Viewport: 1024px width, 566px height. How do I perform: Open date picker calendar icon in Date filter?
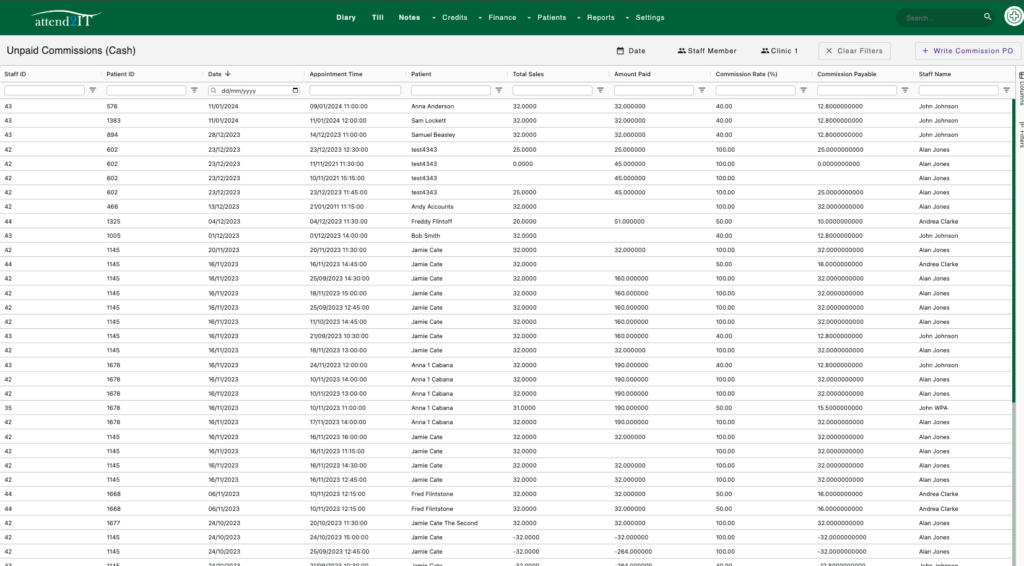[295, 91]
